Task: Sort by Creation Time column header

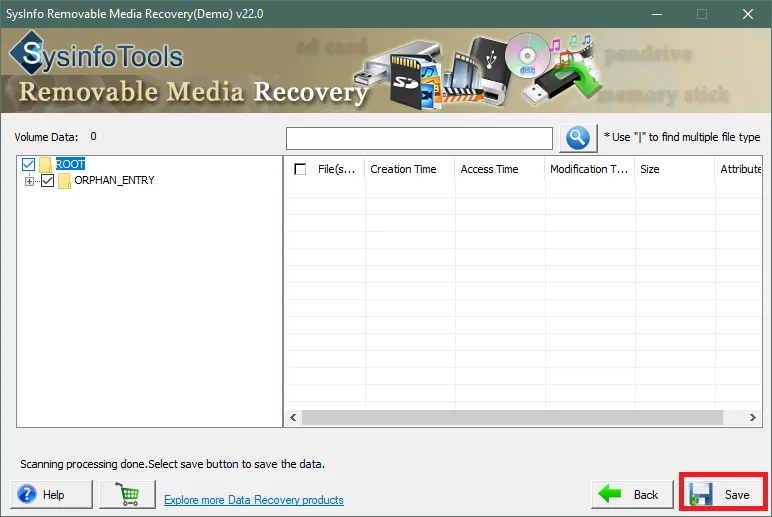Action: pos(410,169)
